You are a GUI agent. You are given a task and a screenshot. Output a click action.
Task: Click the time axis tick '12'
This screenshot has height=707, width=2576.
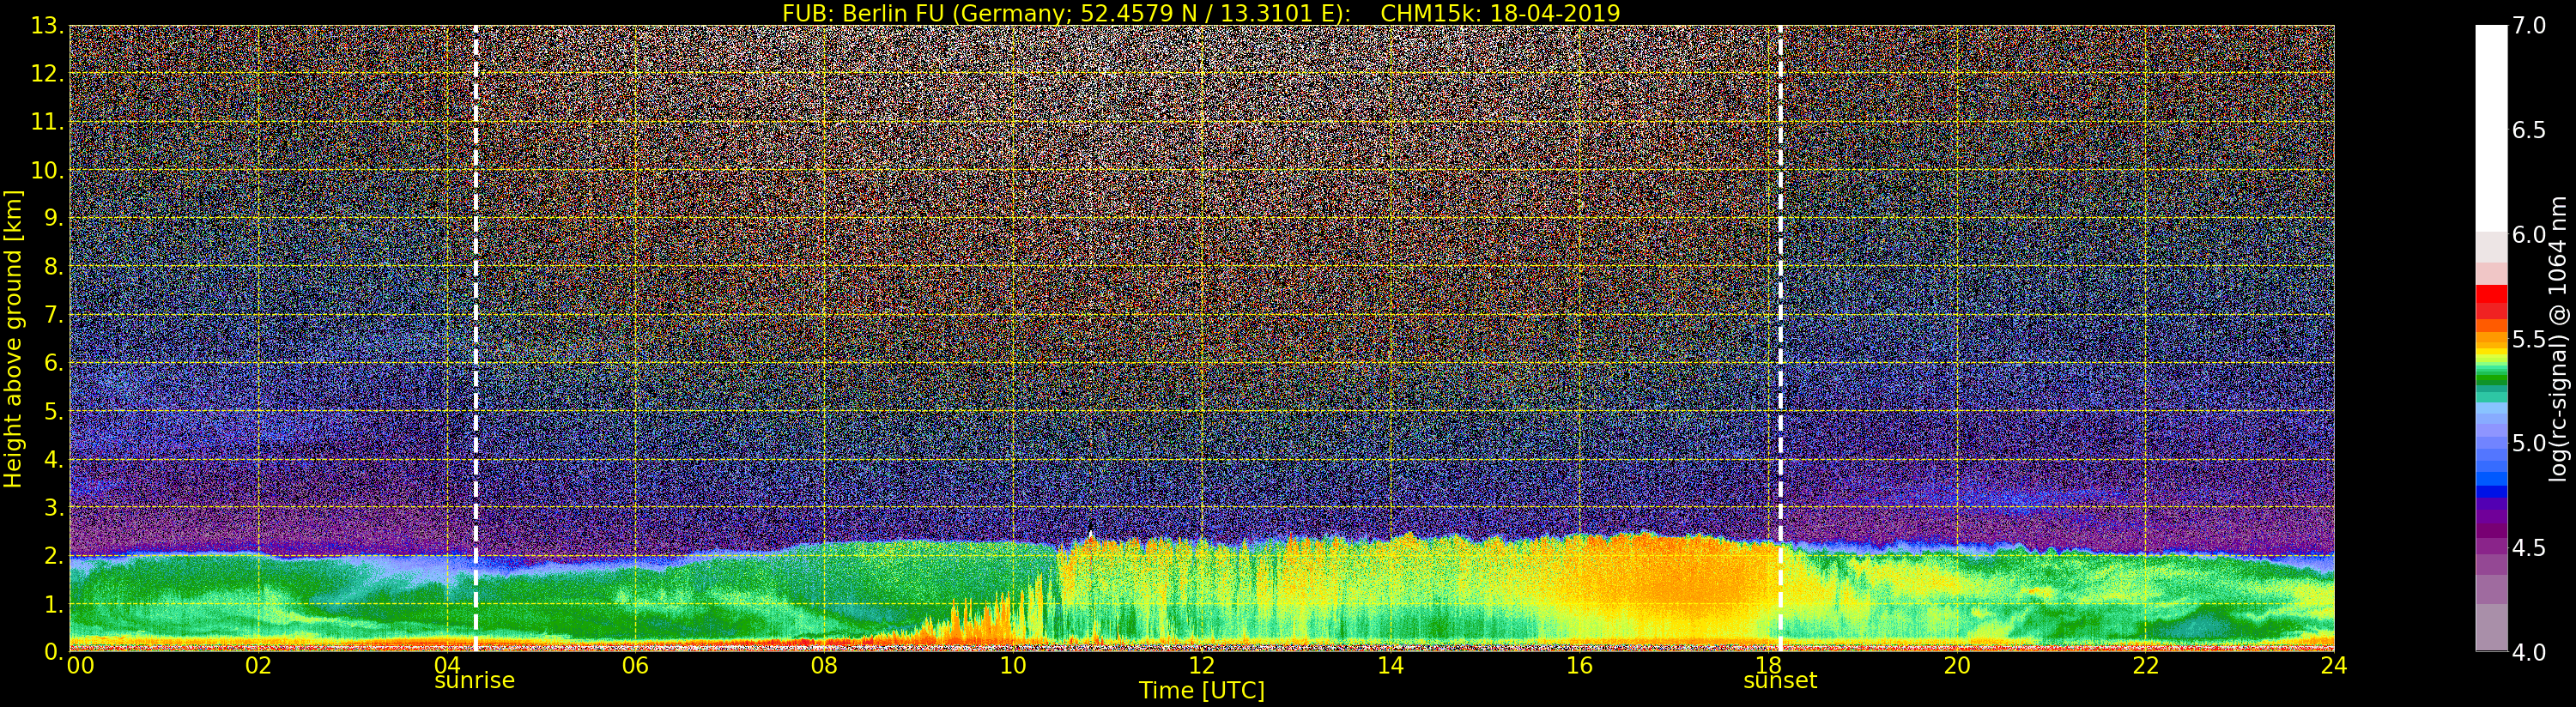pyautogui.click(x=1201, y=666)
